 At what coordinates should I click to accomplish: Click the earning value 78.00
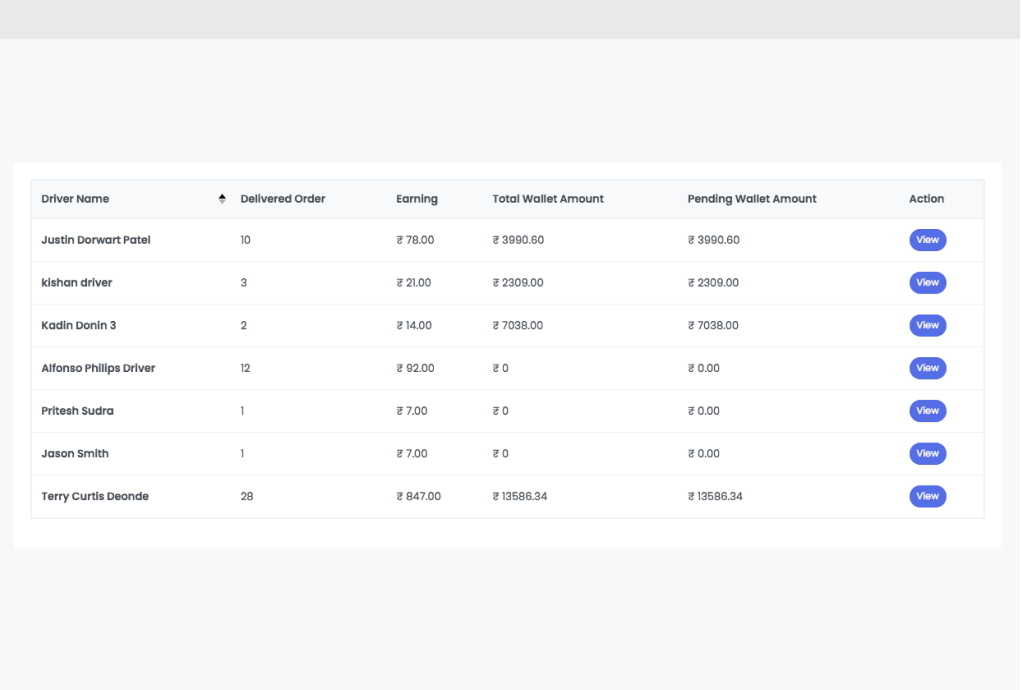pos(415,240)
